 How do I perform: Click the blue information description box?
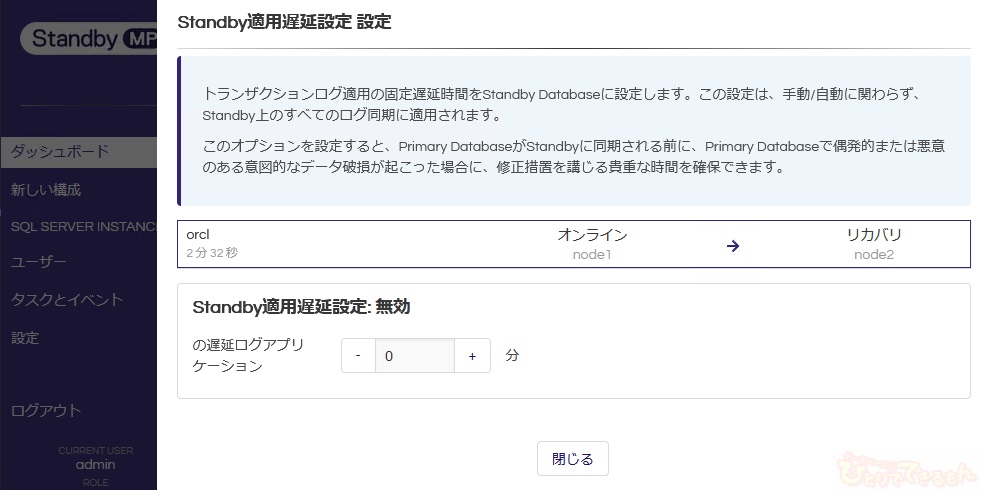click(574, 131)
